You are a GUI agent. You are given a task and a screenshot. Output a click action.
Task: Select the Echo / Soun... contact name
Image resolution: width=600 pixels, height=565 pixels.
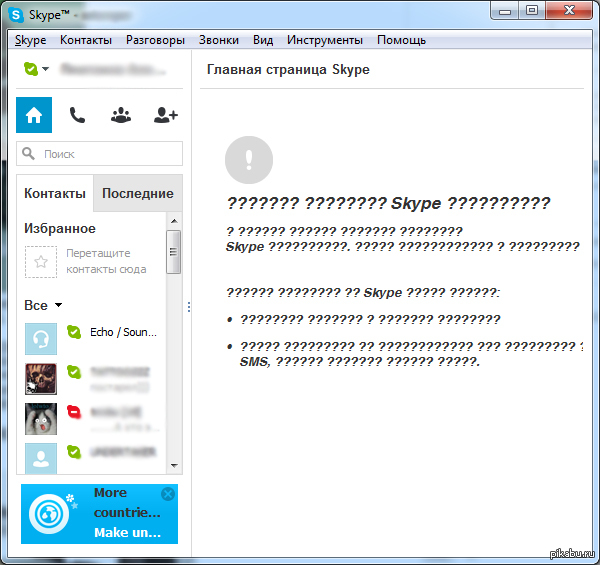pos(123,332)
